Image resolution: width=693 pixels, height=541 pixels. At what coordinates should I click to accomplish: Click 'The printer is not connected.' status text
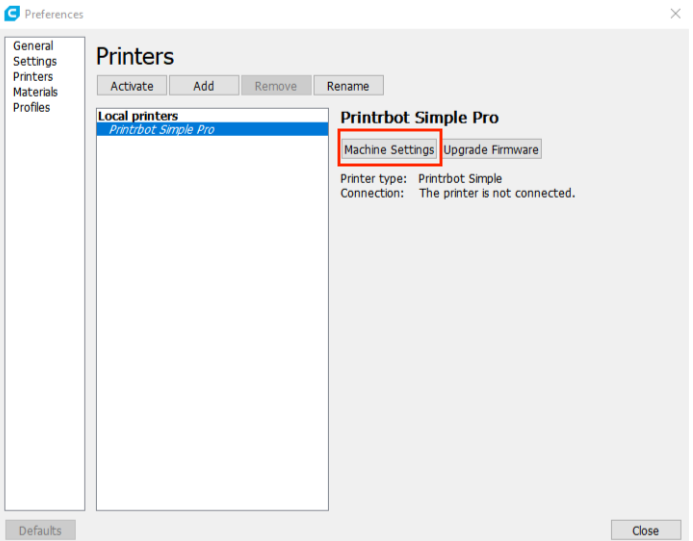pyautogui.click(x=497, y=193)
